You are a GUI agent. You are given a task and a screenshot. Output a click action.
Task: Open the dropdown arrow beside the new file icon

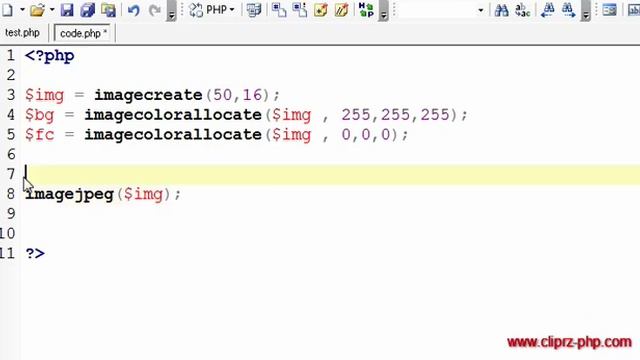(22, 10)
